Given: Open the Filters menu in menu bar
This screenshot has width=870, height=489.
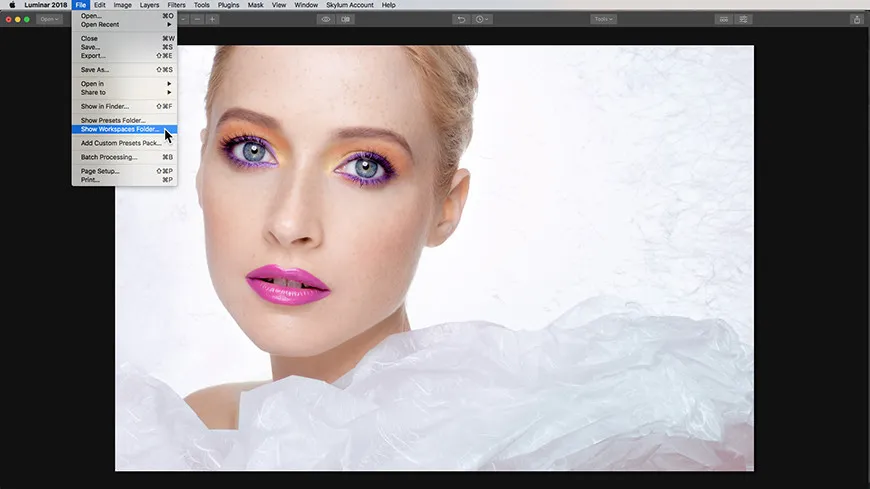Looking at the screenshot, I should pyautogui.click(x=176, y=5).
